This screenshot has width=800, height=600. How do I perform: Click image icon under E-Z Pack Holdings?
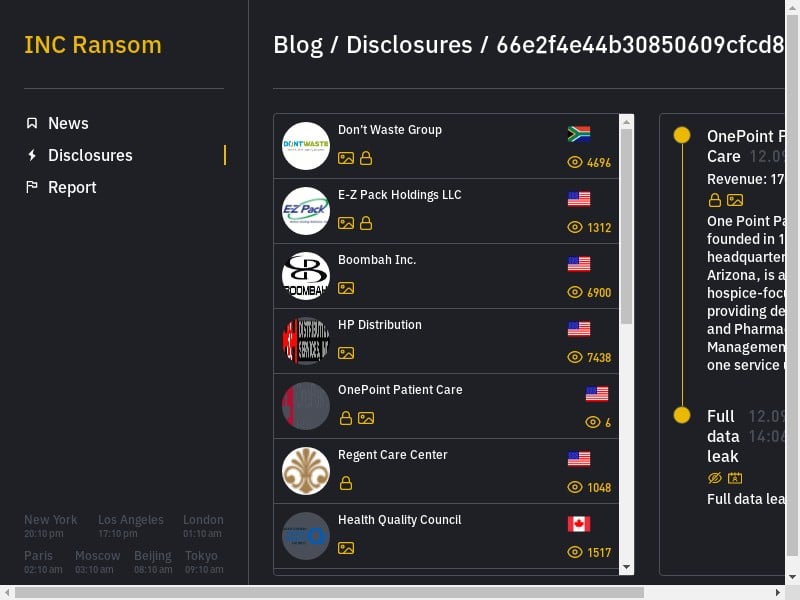(x=346, y=223)
